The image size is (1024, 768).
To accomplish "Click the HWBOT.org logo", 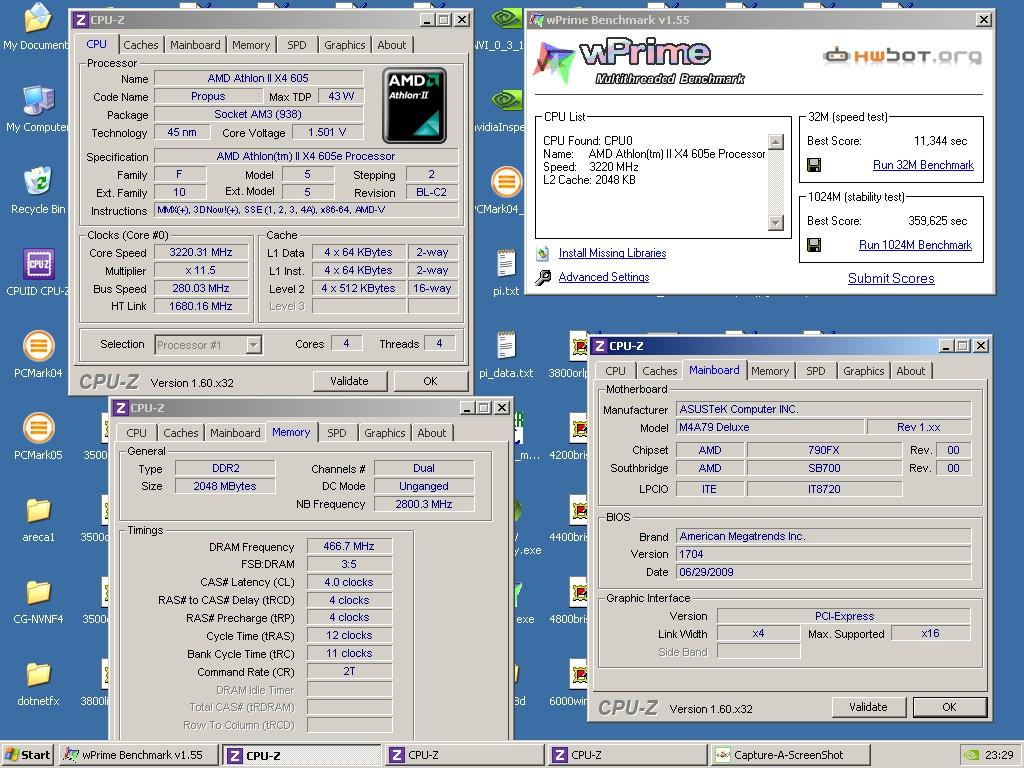I will tap(903, 56).
